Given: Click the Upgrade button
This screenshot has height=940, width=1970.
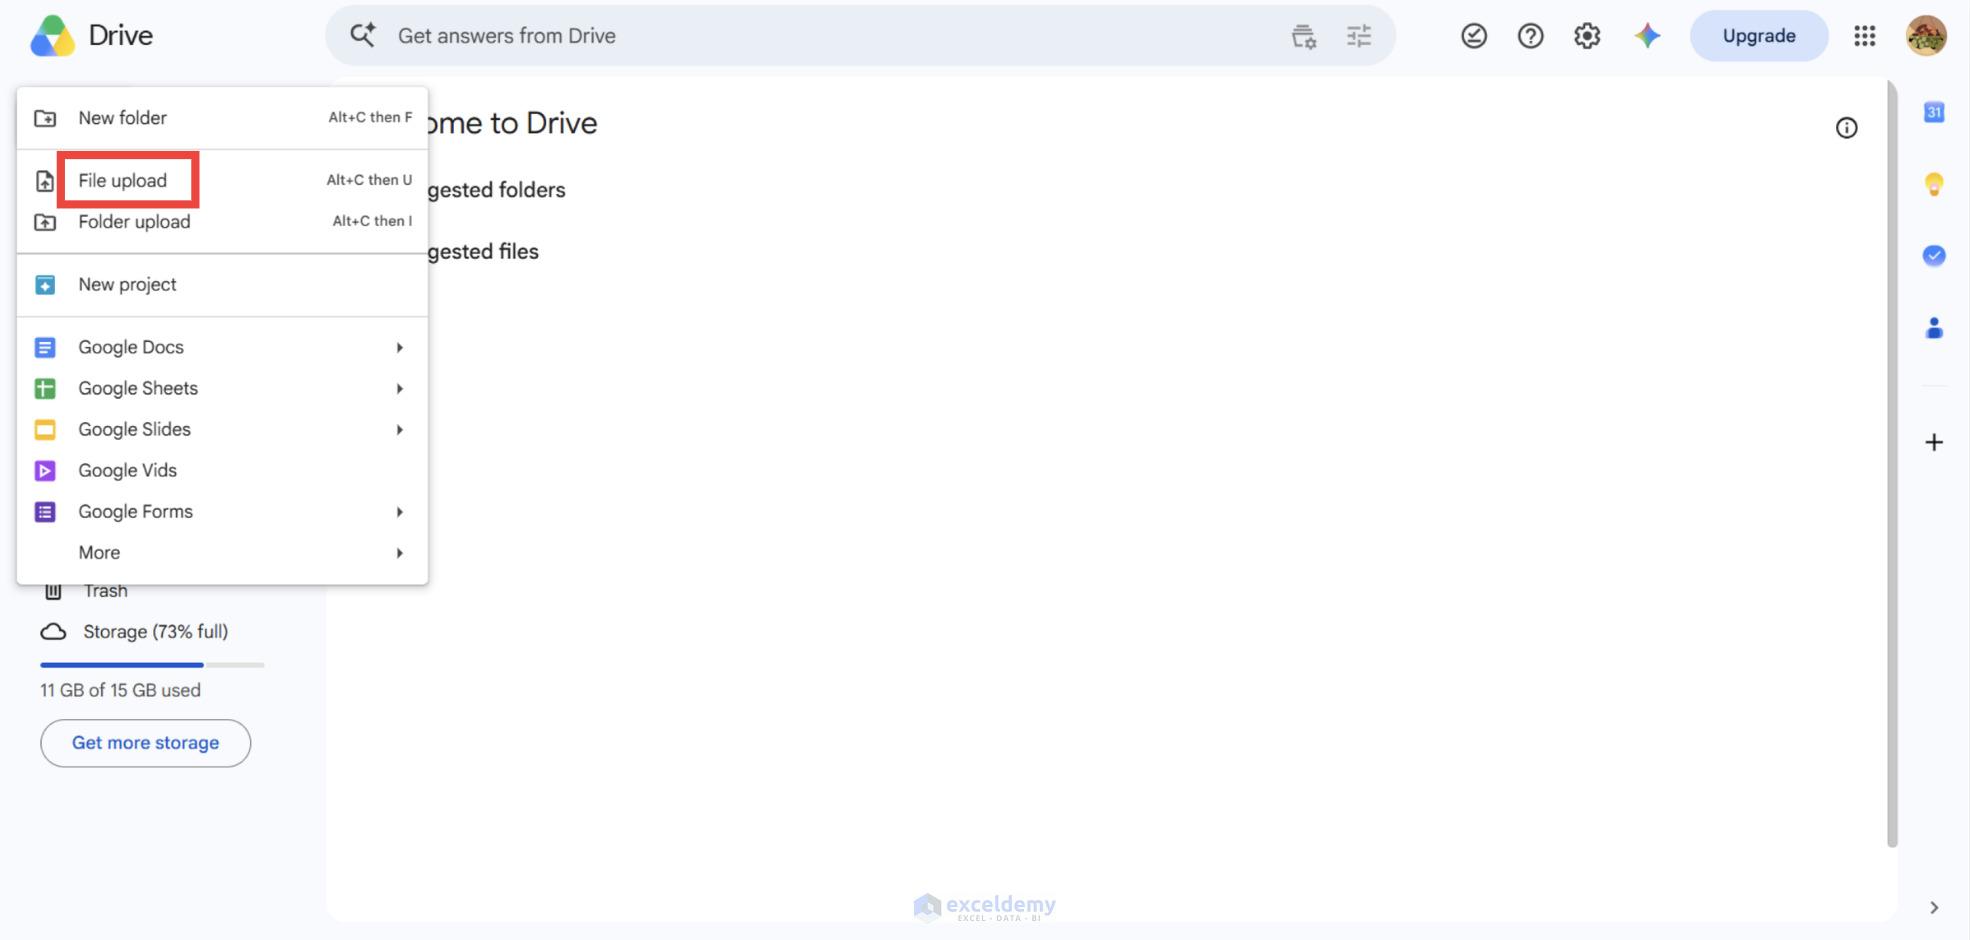Looking at the screenshot, I should coord(1759,36).
